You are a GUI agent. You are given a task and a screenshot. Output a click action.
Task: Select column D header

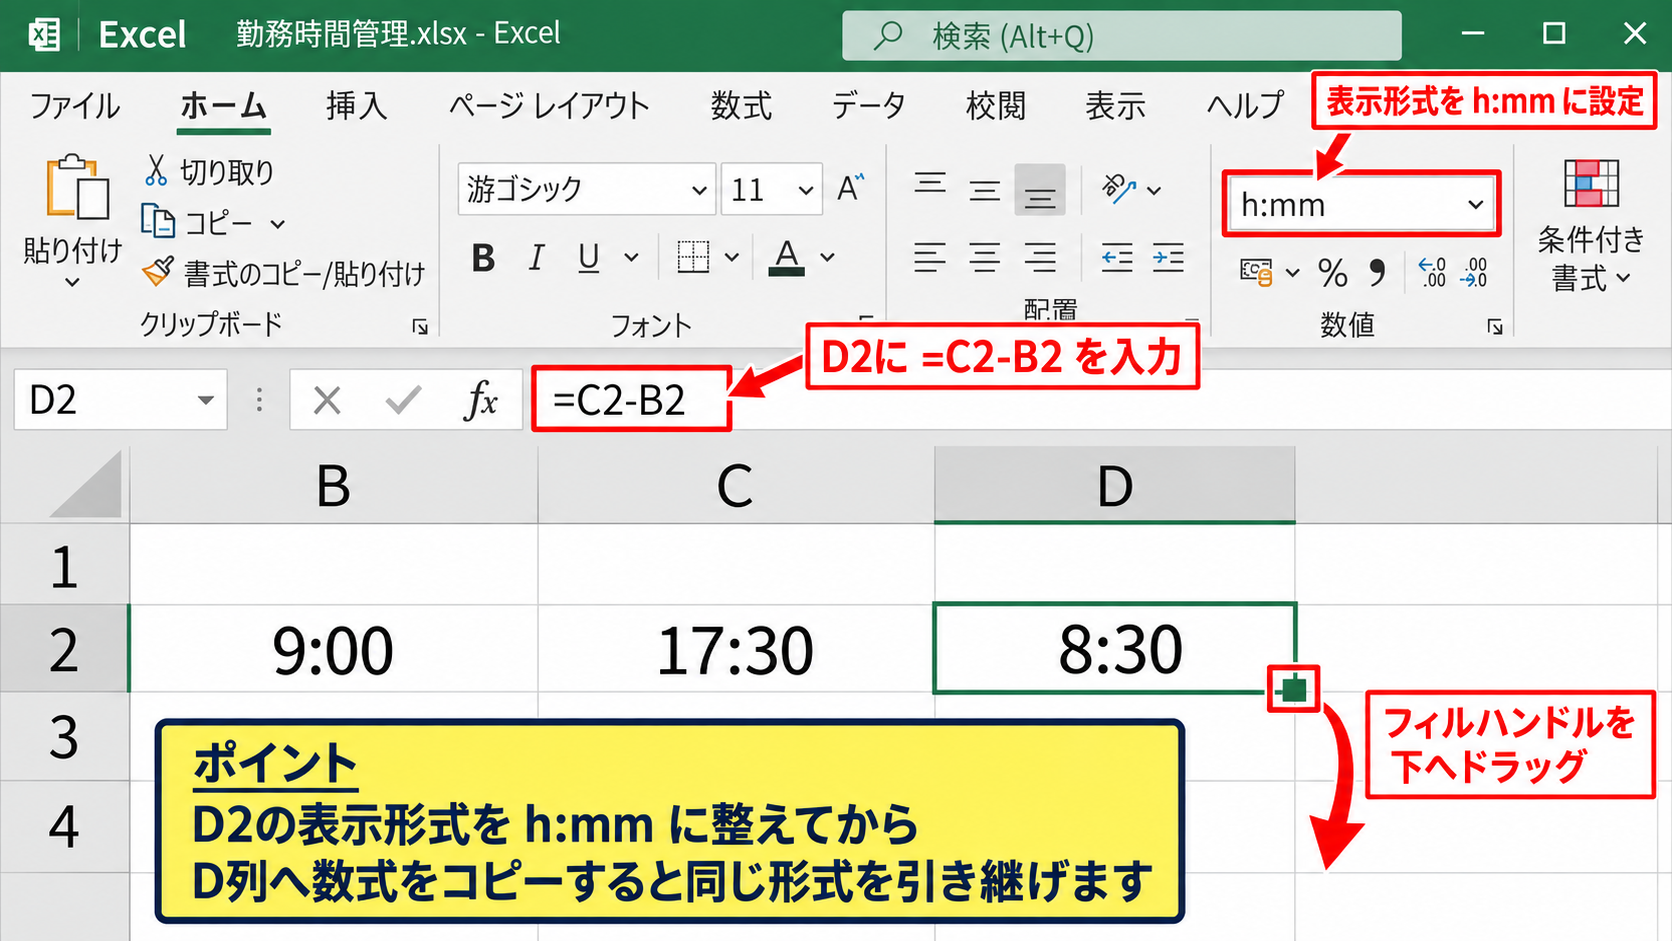[x=1115, y=485]
